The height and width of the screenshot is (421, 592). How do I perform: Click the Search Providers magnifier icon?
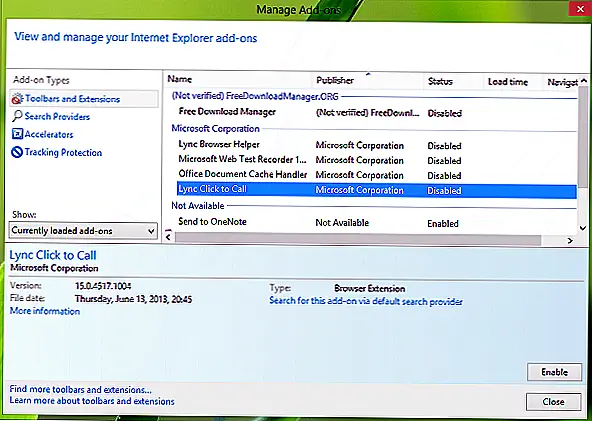[17, 116]
